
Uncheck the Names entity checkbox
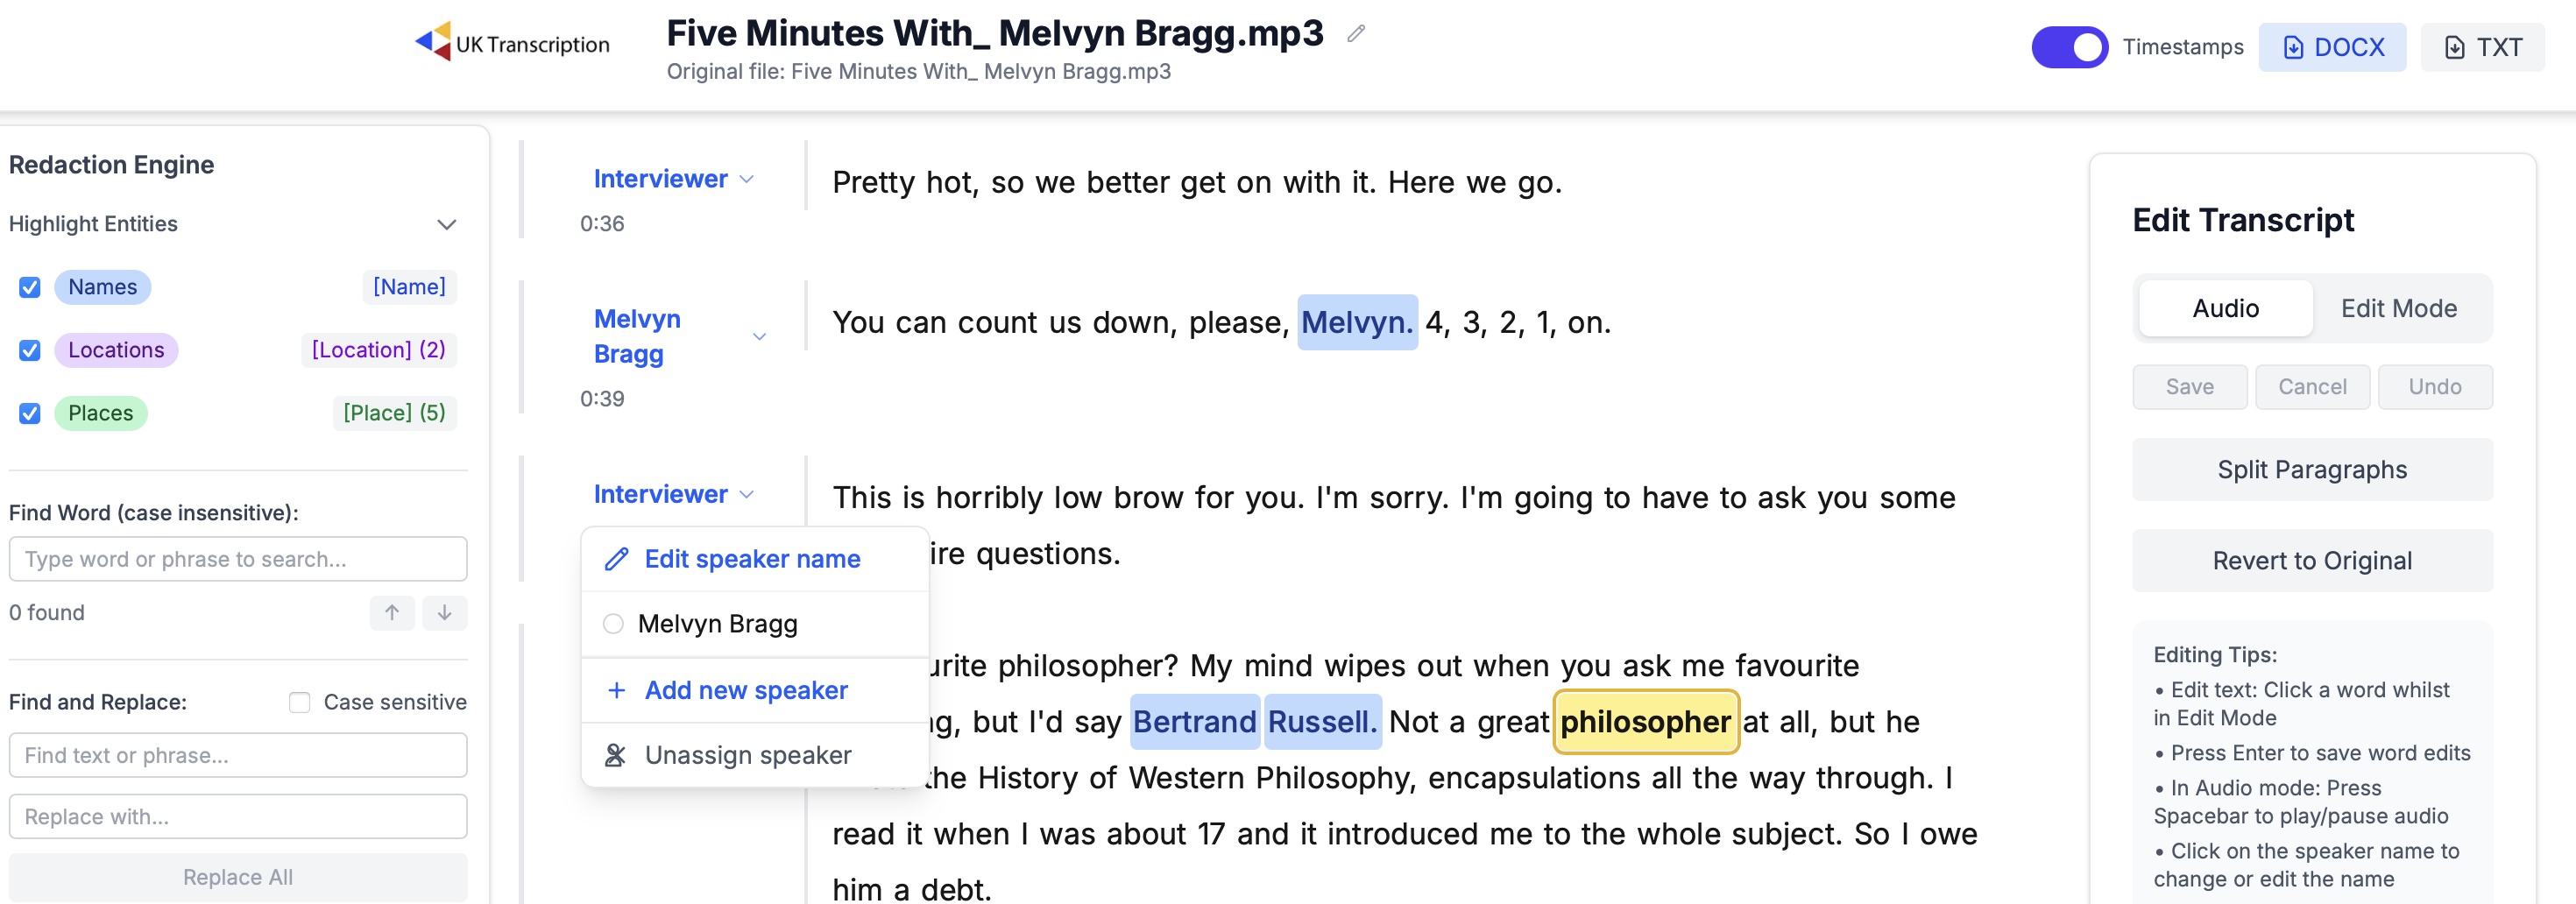coord(30,287)
